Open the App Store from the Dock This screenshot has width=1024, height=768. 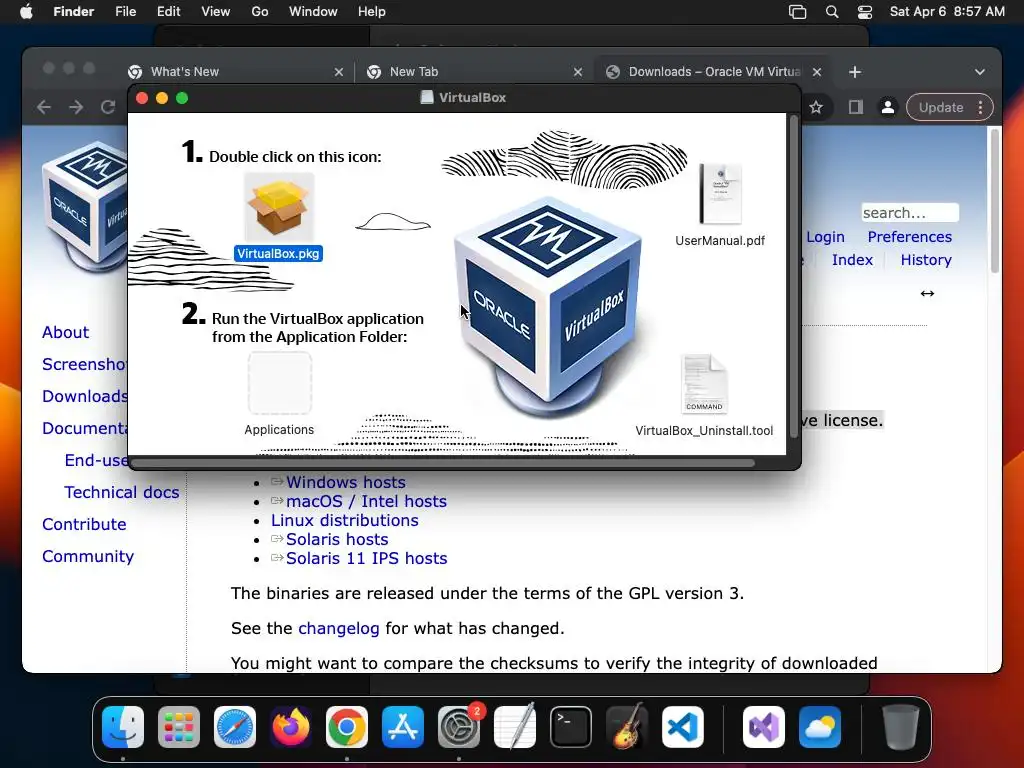403,727
